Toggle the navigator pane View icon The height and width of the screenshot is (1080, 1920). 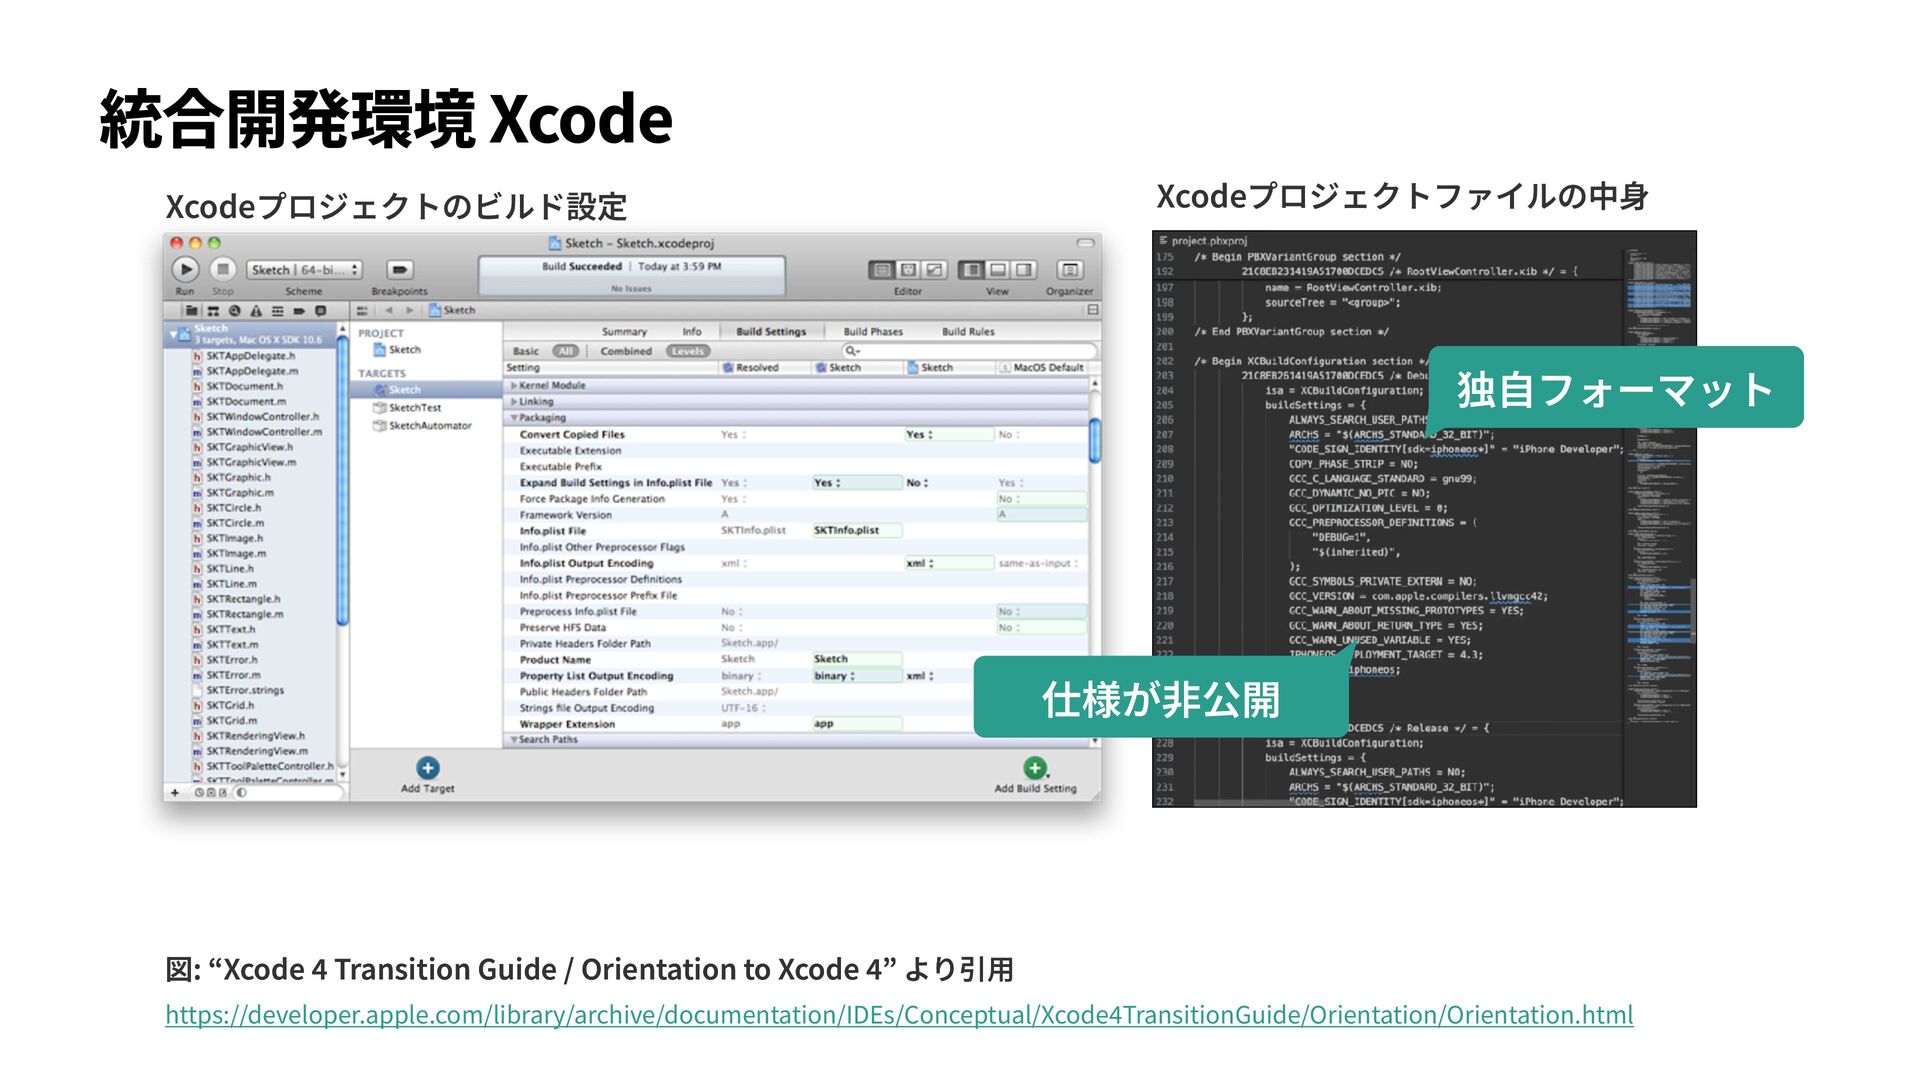(971, 270)
